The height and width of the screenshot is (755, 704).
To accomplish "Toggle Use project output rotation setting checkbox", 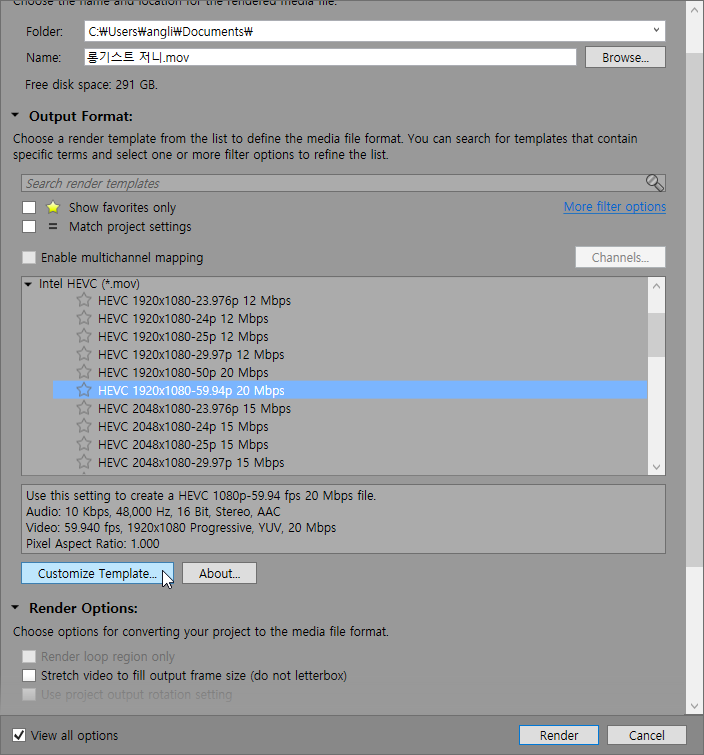I will [x=29, y=694].
